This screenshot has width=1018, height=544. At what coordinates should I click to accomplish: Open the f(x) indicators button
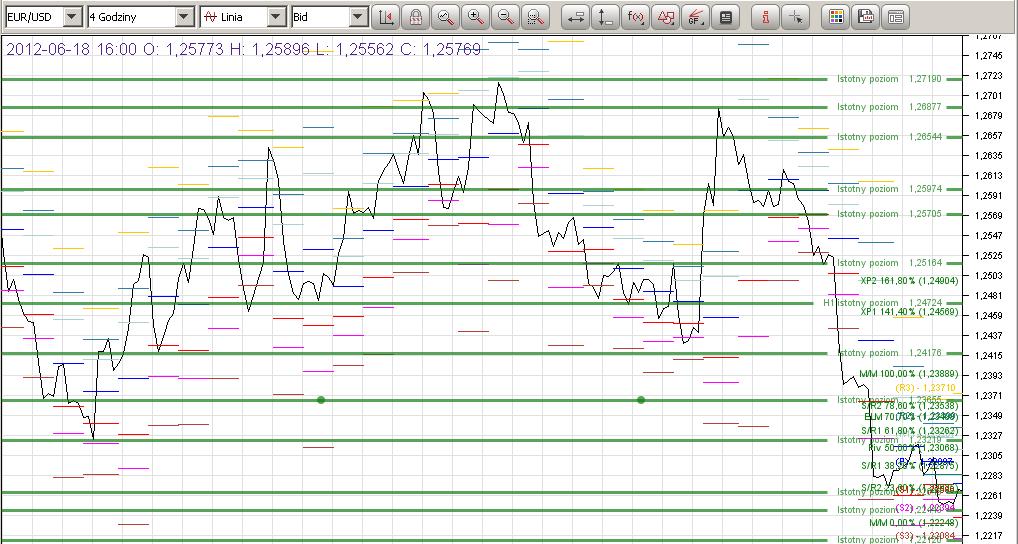point(636,18)
